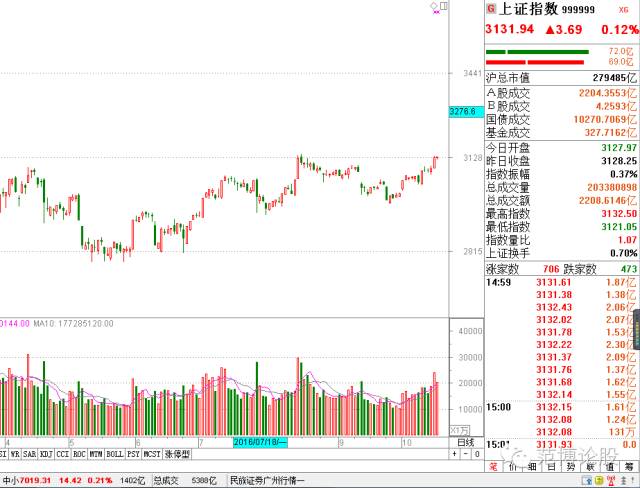Screen dimensions: 640x488
Task: Click the stacked arrows status icon
Action: click(x=624, y=480)
